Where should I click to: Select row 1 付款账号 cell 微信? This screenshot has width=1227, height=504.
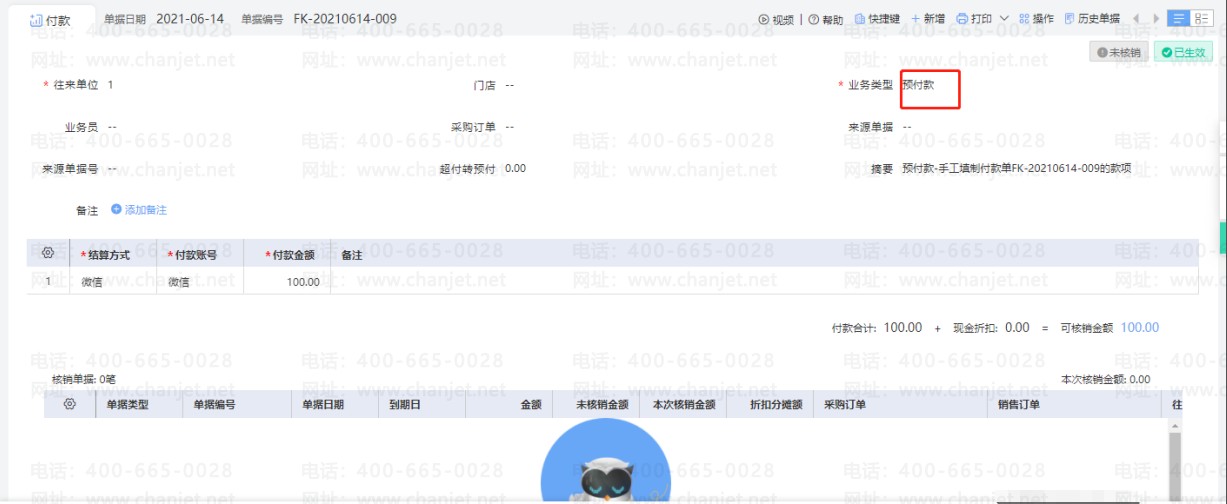200,282
